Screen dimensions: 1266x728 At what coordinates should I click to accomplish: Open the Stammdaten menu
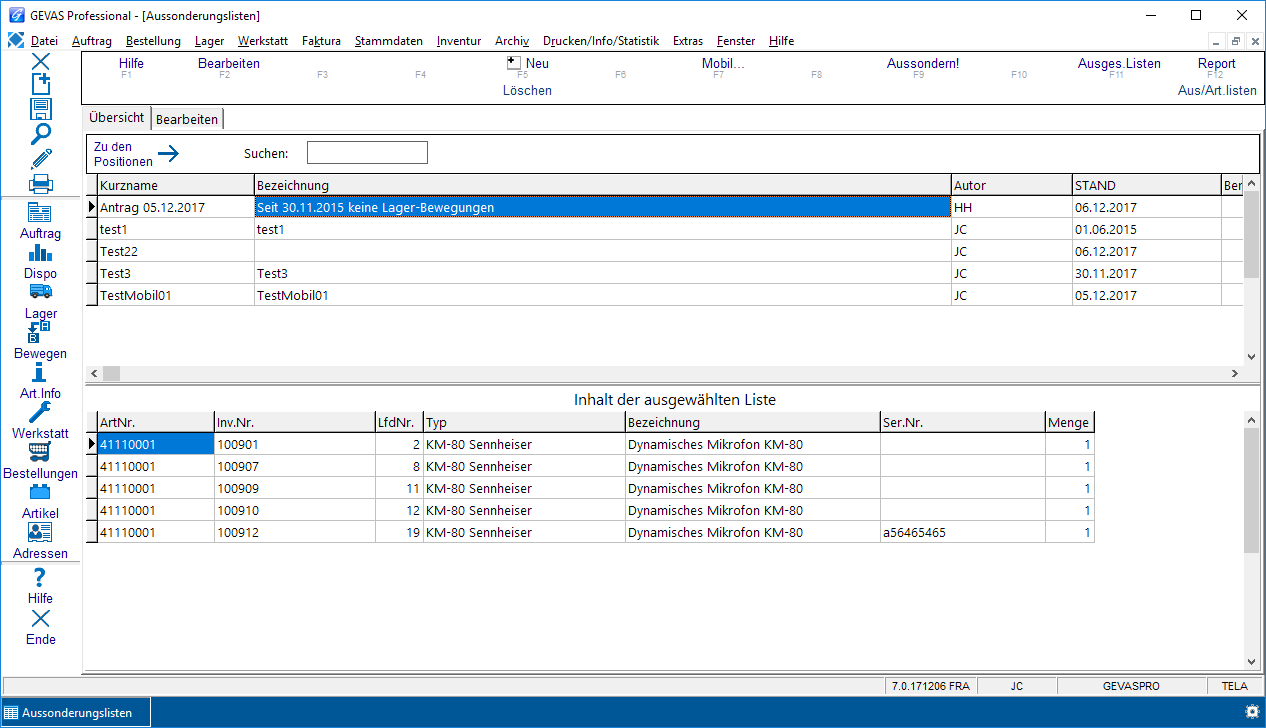pyautogui.click(x=388, y=41)
